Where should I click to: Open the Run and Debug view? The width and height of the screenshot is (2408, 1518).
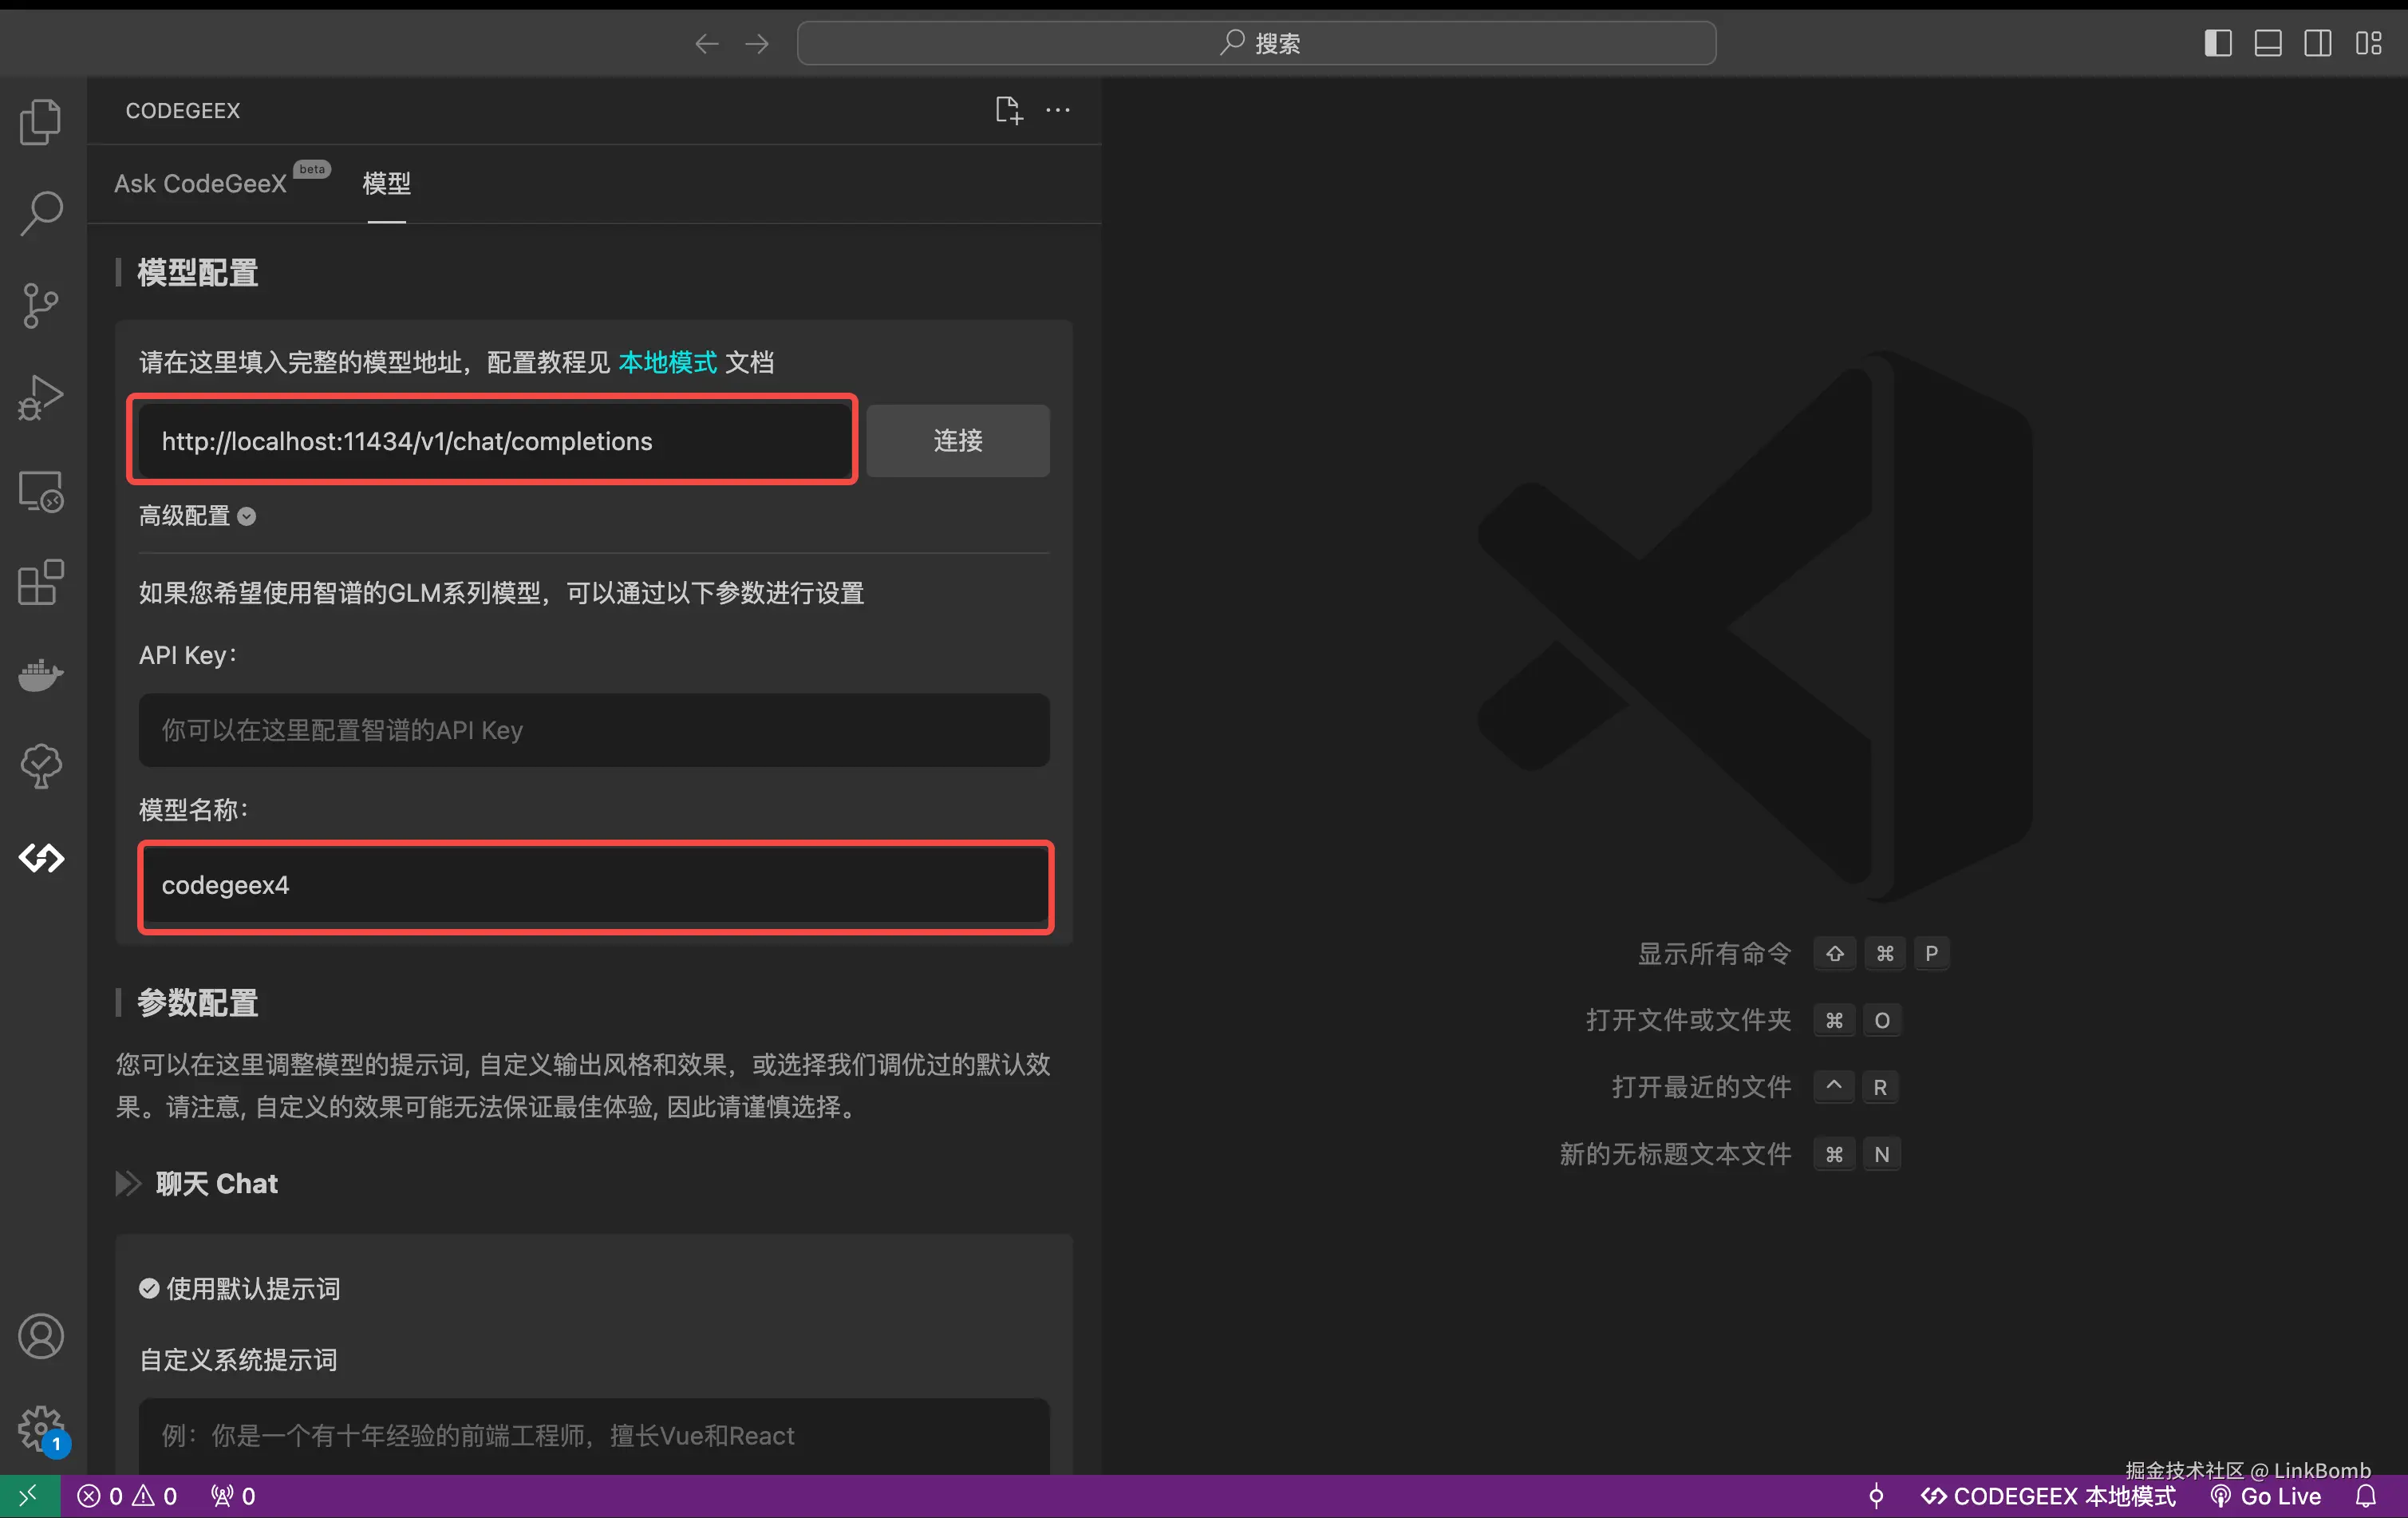coord(41,397)
